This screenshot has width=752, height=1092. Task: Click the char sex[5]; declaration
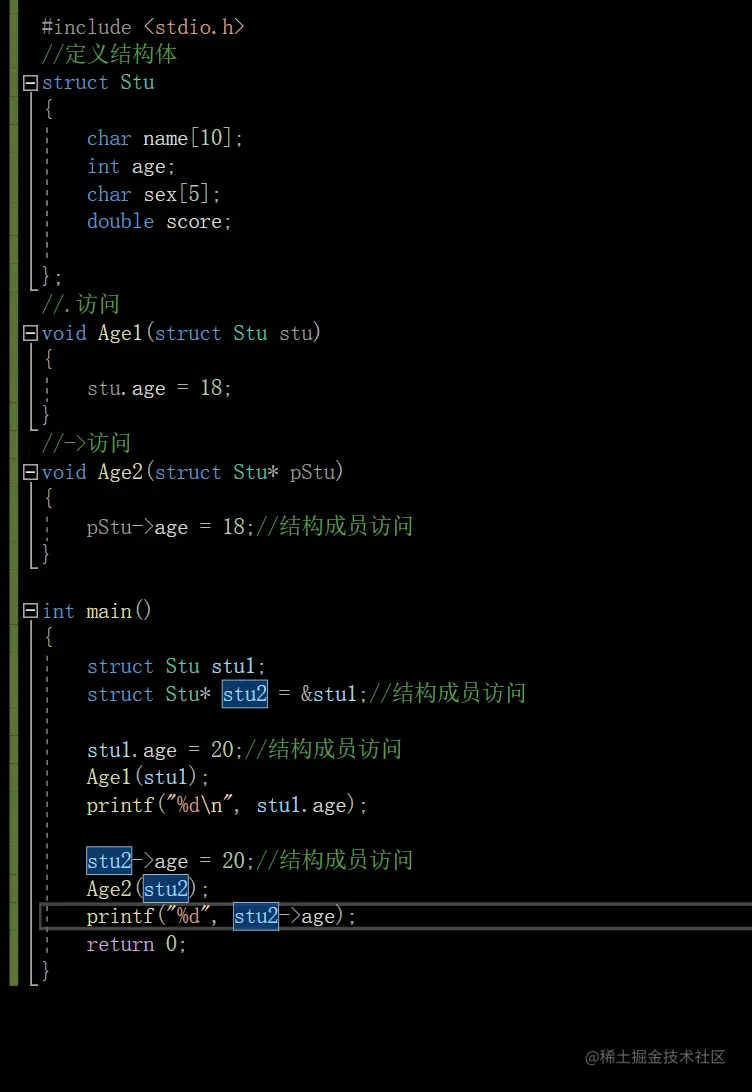click(153, 194)
